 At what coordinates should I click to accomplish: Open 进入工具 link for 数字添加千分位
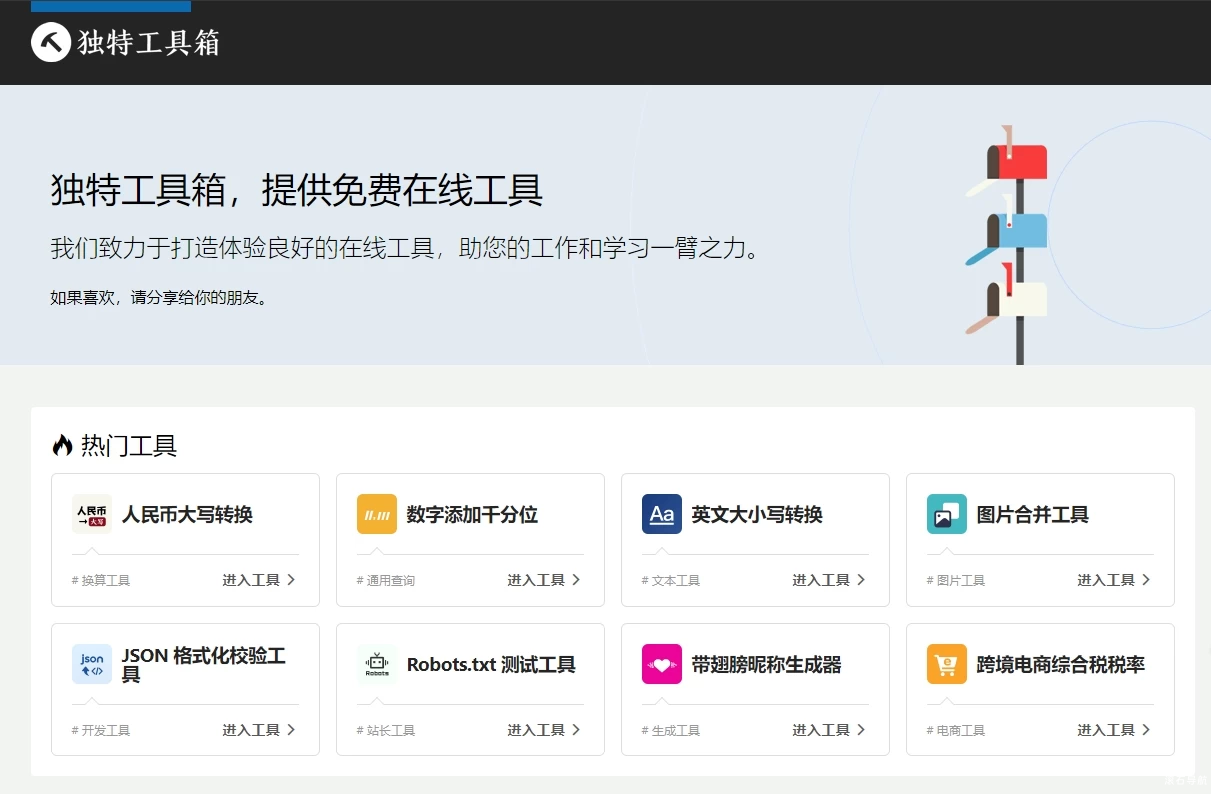click(x=536, y=580)
